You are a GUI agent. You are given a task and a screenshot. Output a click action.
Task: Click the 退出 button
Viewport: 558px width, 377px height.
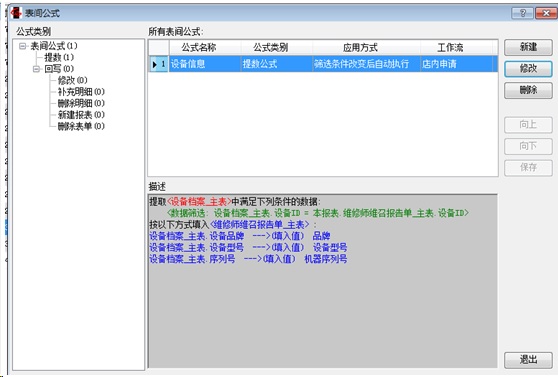click(x=528, y=360)
